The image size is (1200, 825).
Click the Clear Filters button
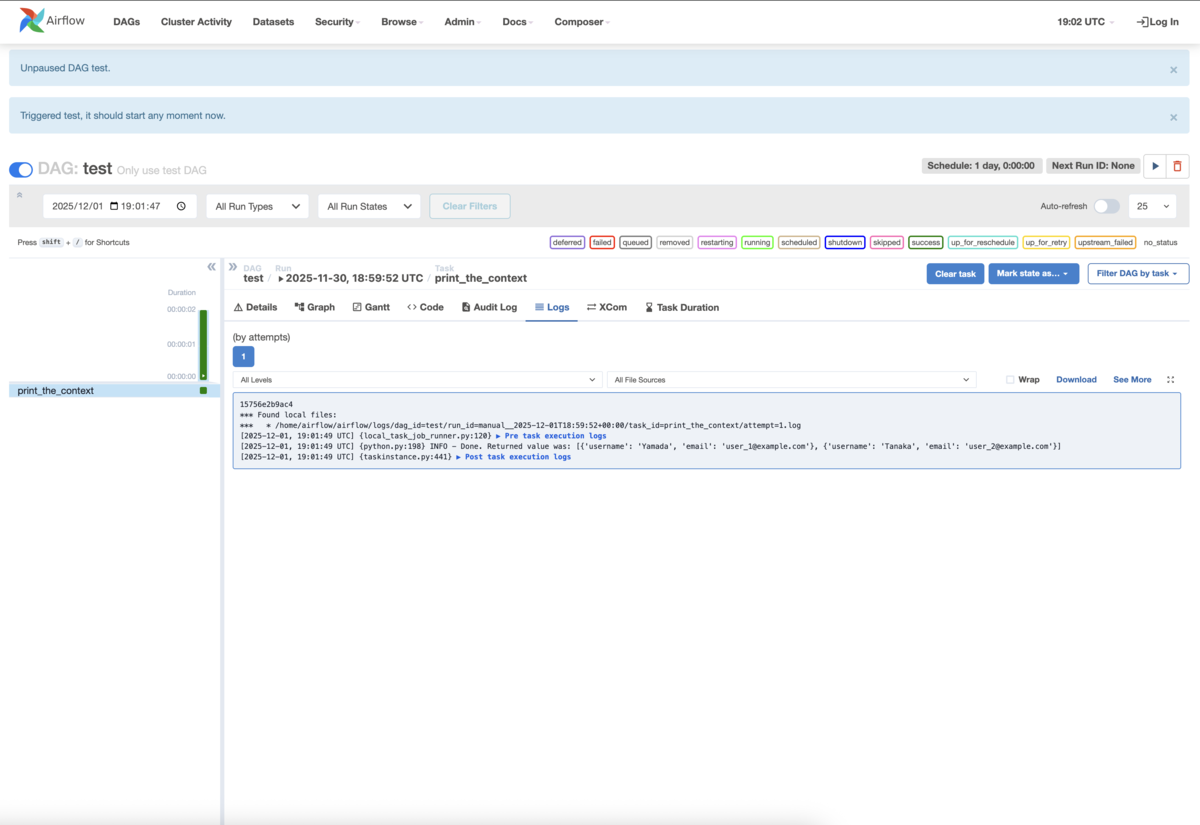pos(470,206)
